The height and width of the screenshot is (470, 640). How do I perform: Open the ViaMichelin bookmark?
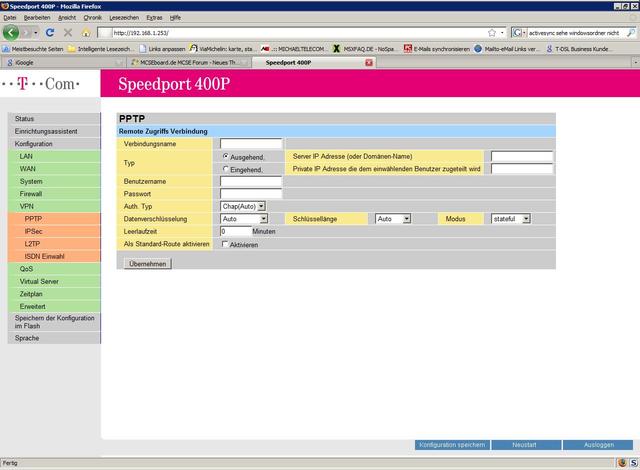223,49
